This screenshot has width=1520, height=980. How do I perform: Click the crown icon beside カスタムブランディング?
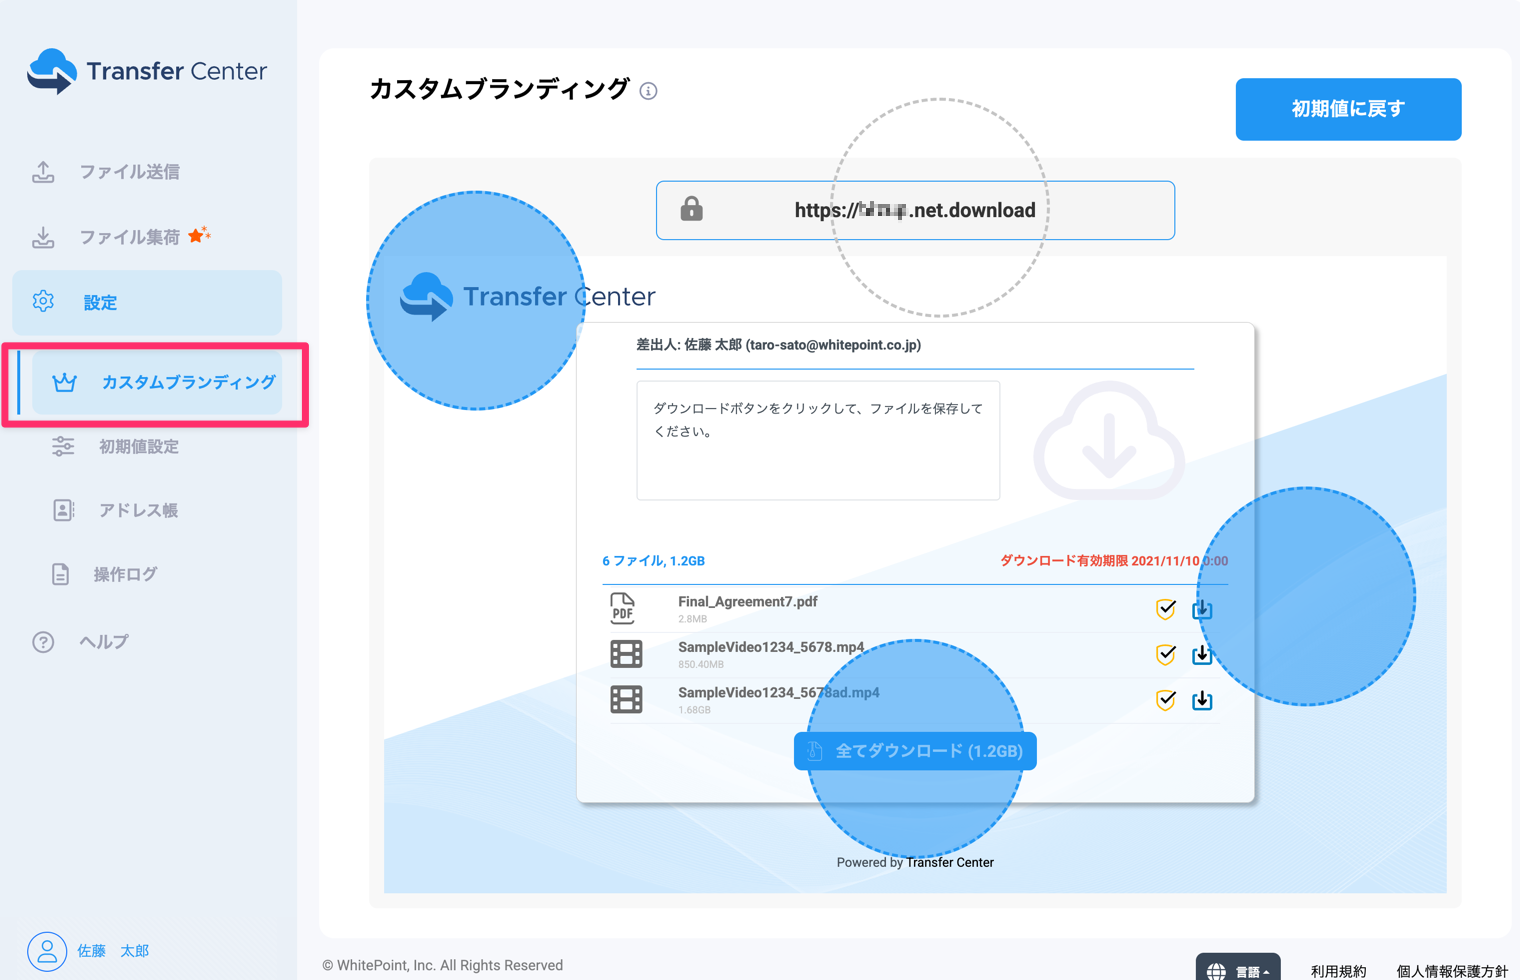point(65,382)
